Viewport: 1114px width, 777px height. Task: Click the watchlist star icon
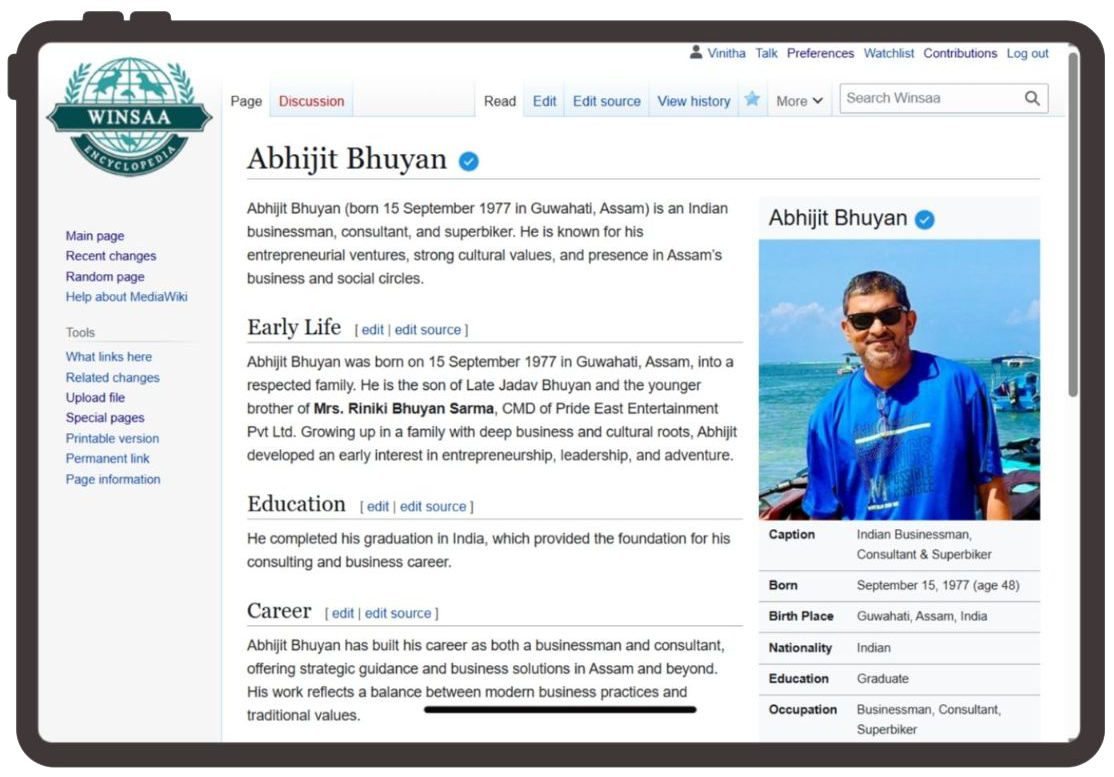coord(752,100)
